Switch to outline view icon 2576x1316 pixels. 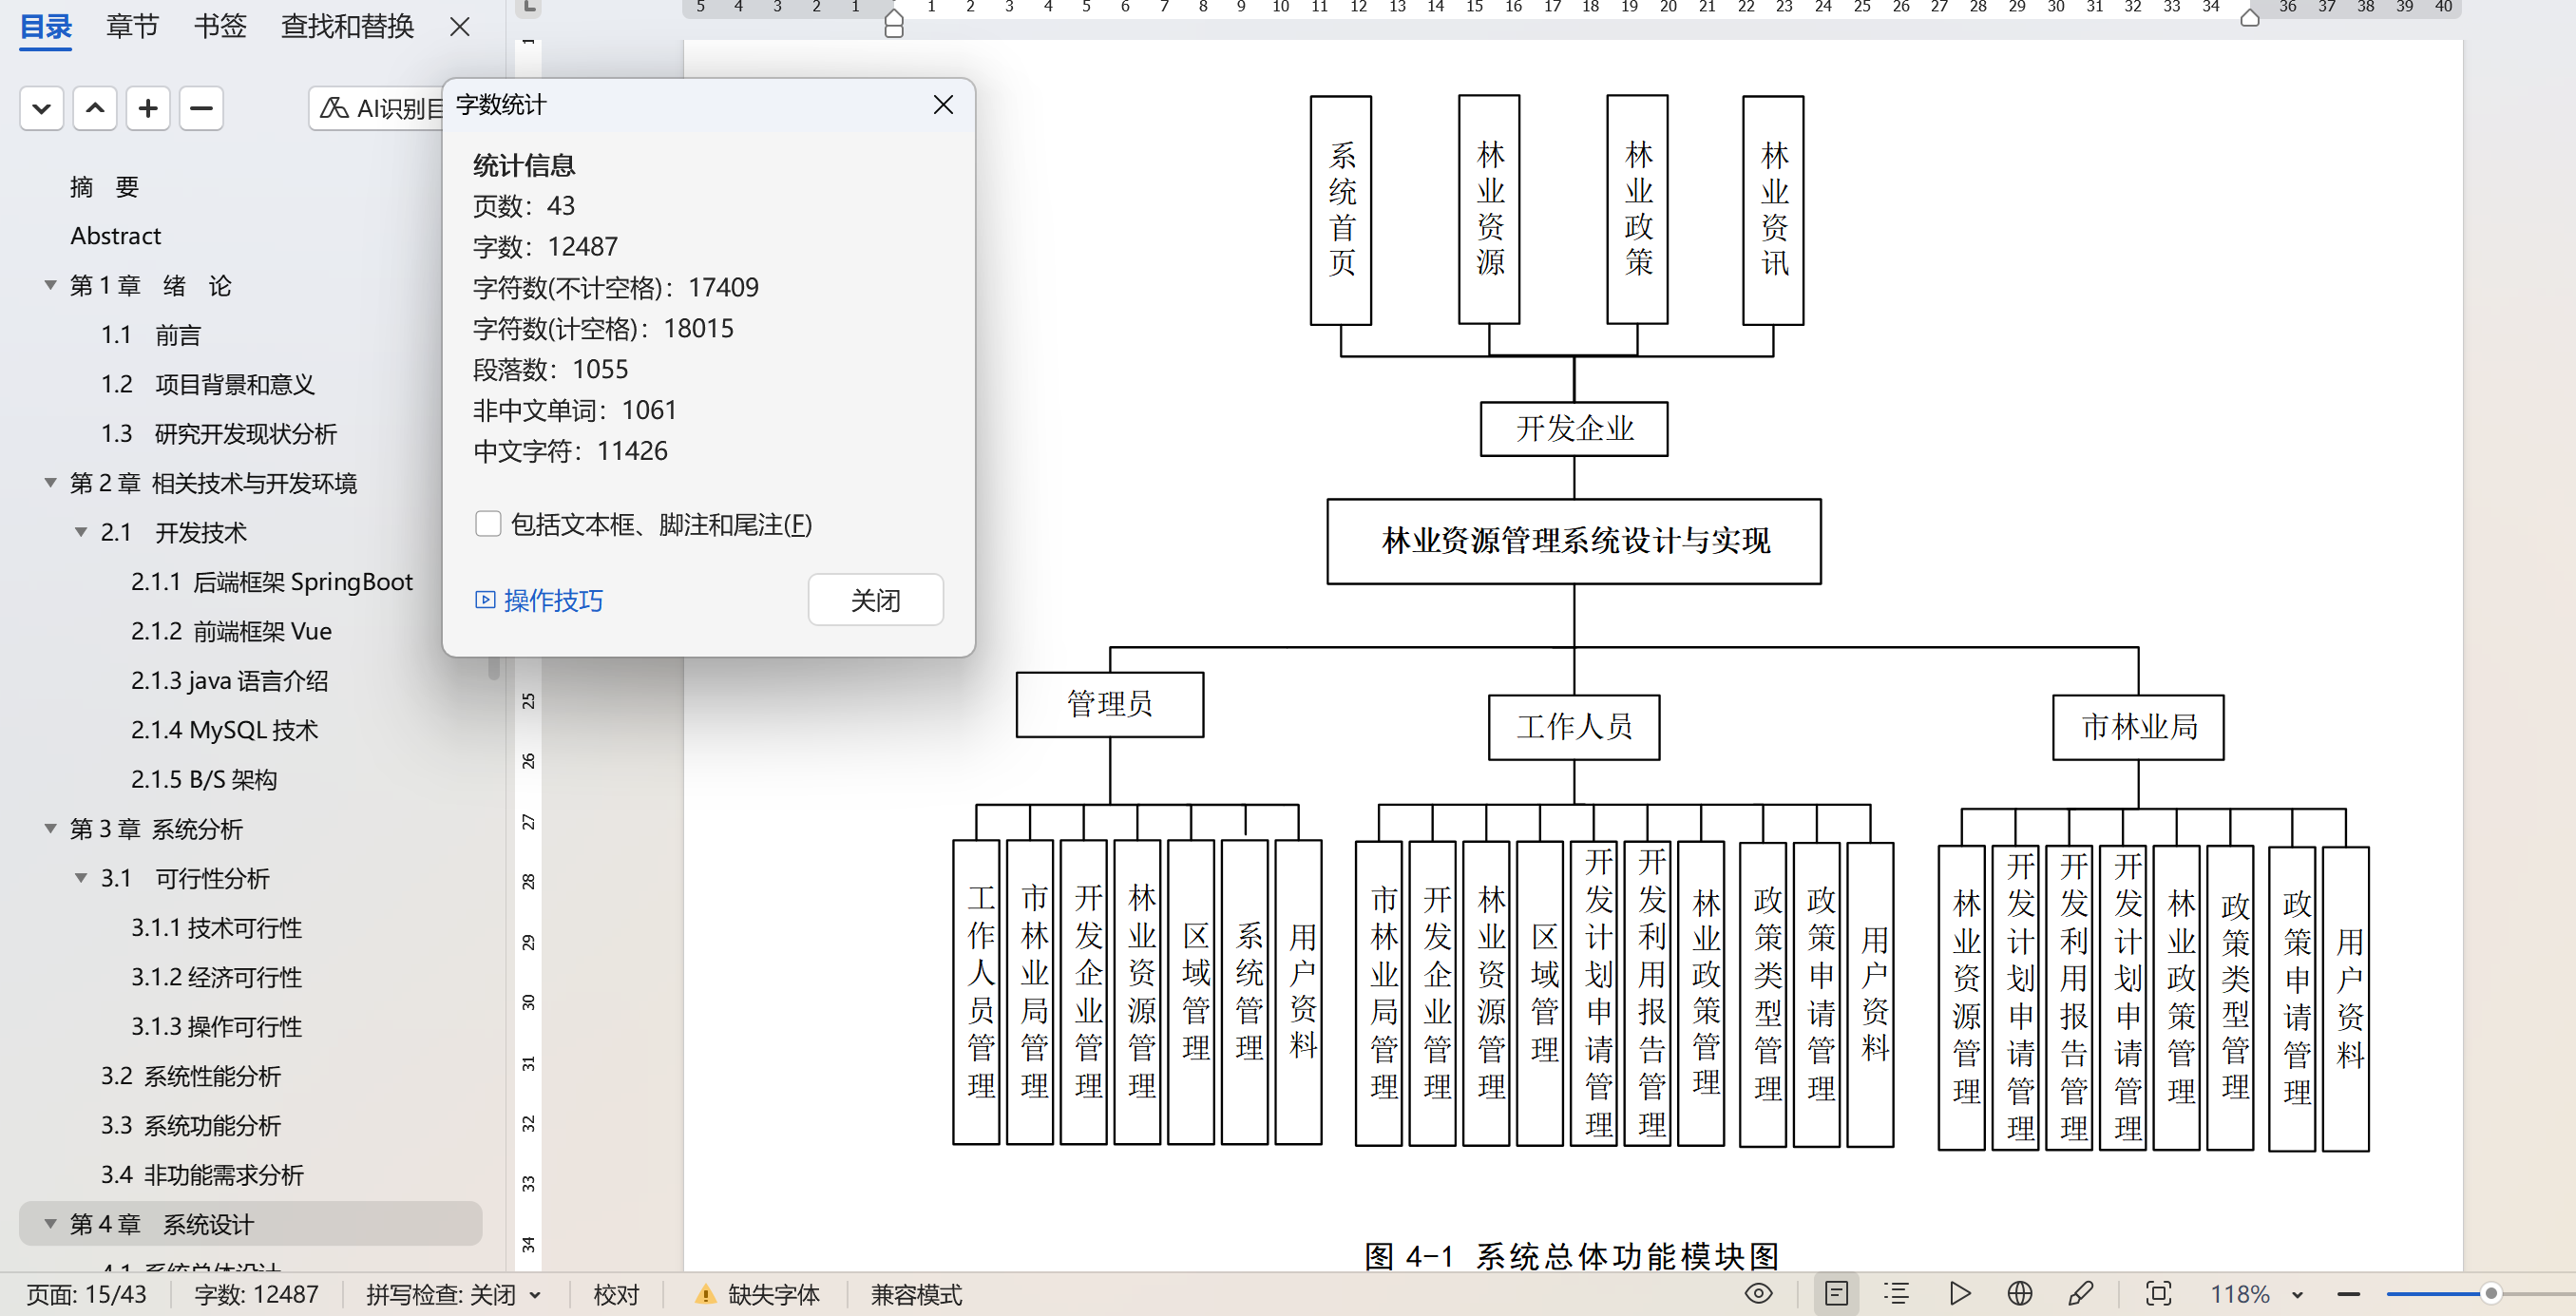pos(1896,1294)
